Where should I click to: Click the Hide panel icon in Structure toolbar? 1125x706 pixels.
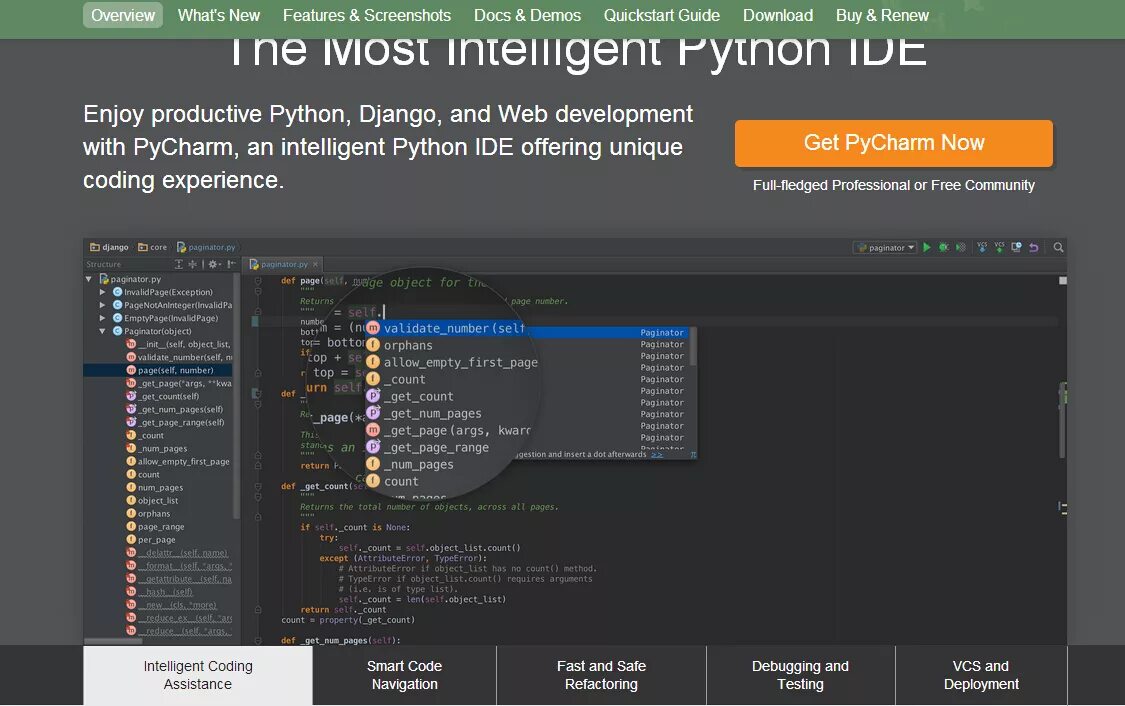tap(231, 264)
